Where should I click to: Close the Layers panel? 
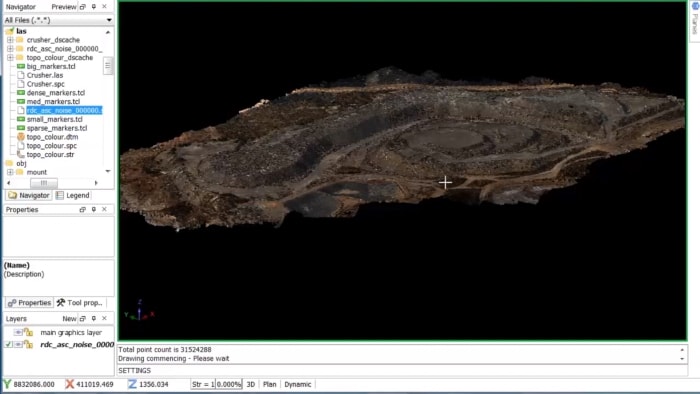(104, 319)
